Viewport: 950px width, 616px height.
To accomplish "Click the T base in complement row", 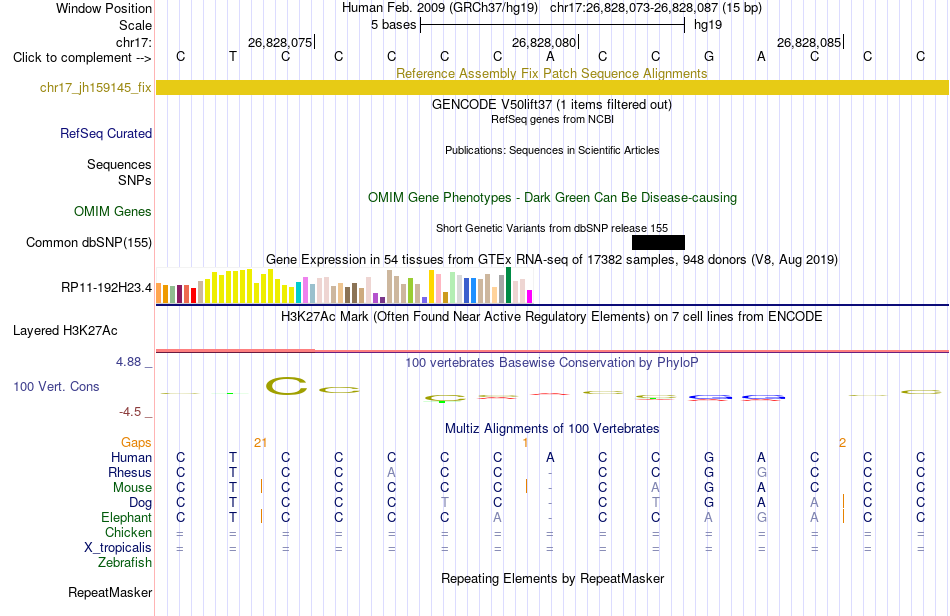I will click(233, 57).
